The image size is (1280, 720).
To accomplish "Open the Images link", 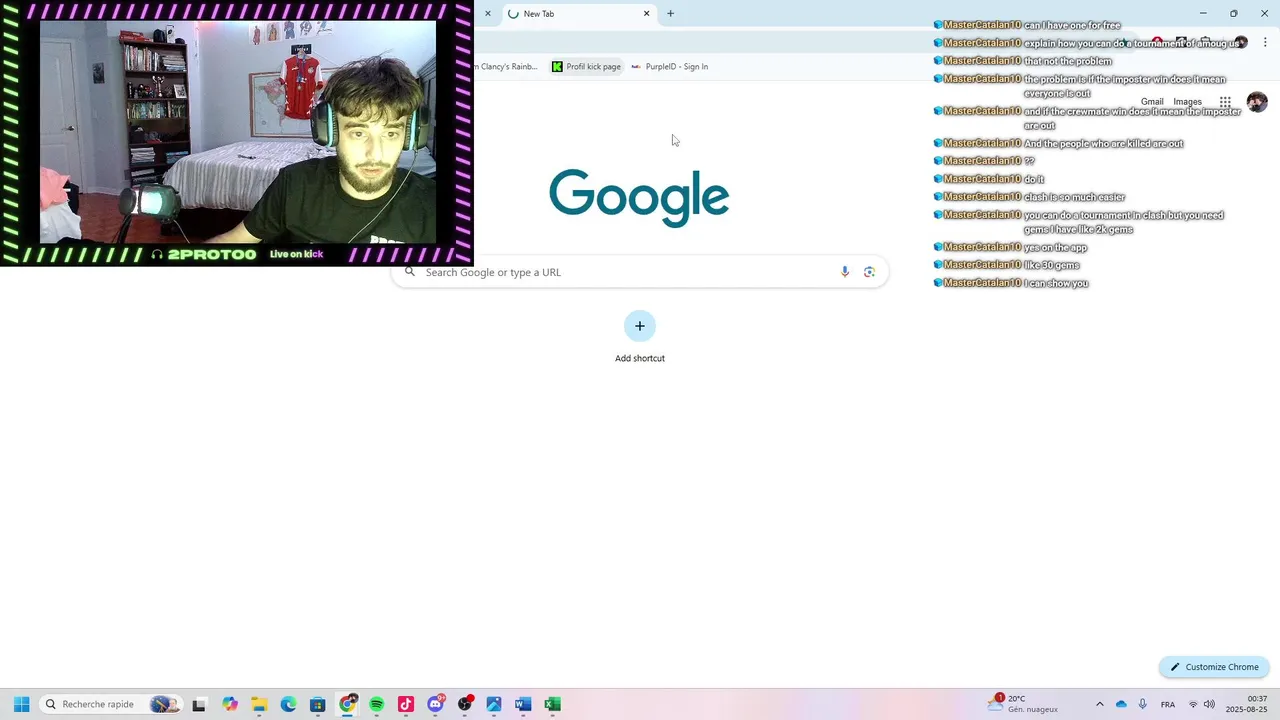I will (x=1187, y=102).
